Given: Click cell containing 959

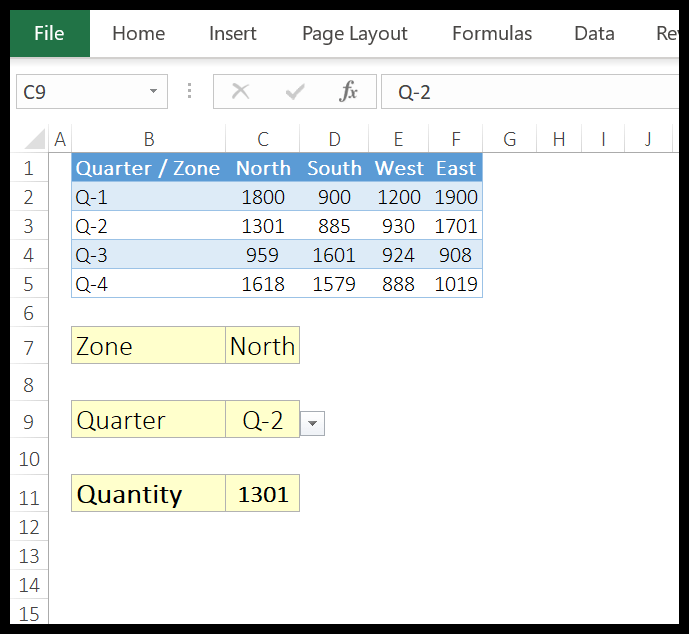Looking at the screenshot, I should pyautogui.click(x=263, y=255).
